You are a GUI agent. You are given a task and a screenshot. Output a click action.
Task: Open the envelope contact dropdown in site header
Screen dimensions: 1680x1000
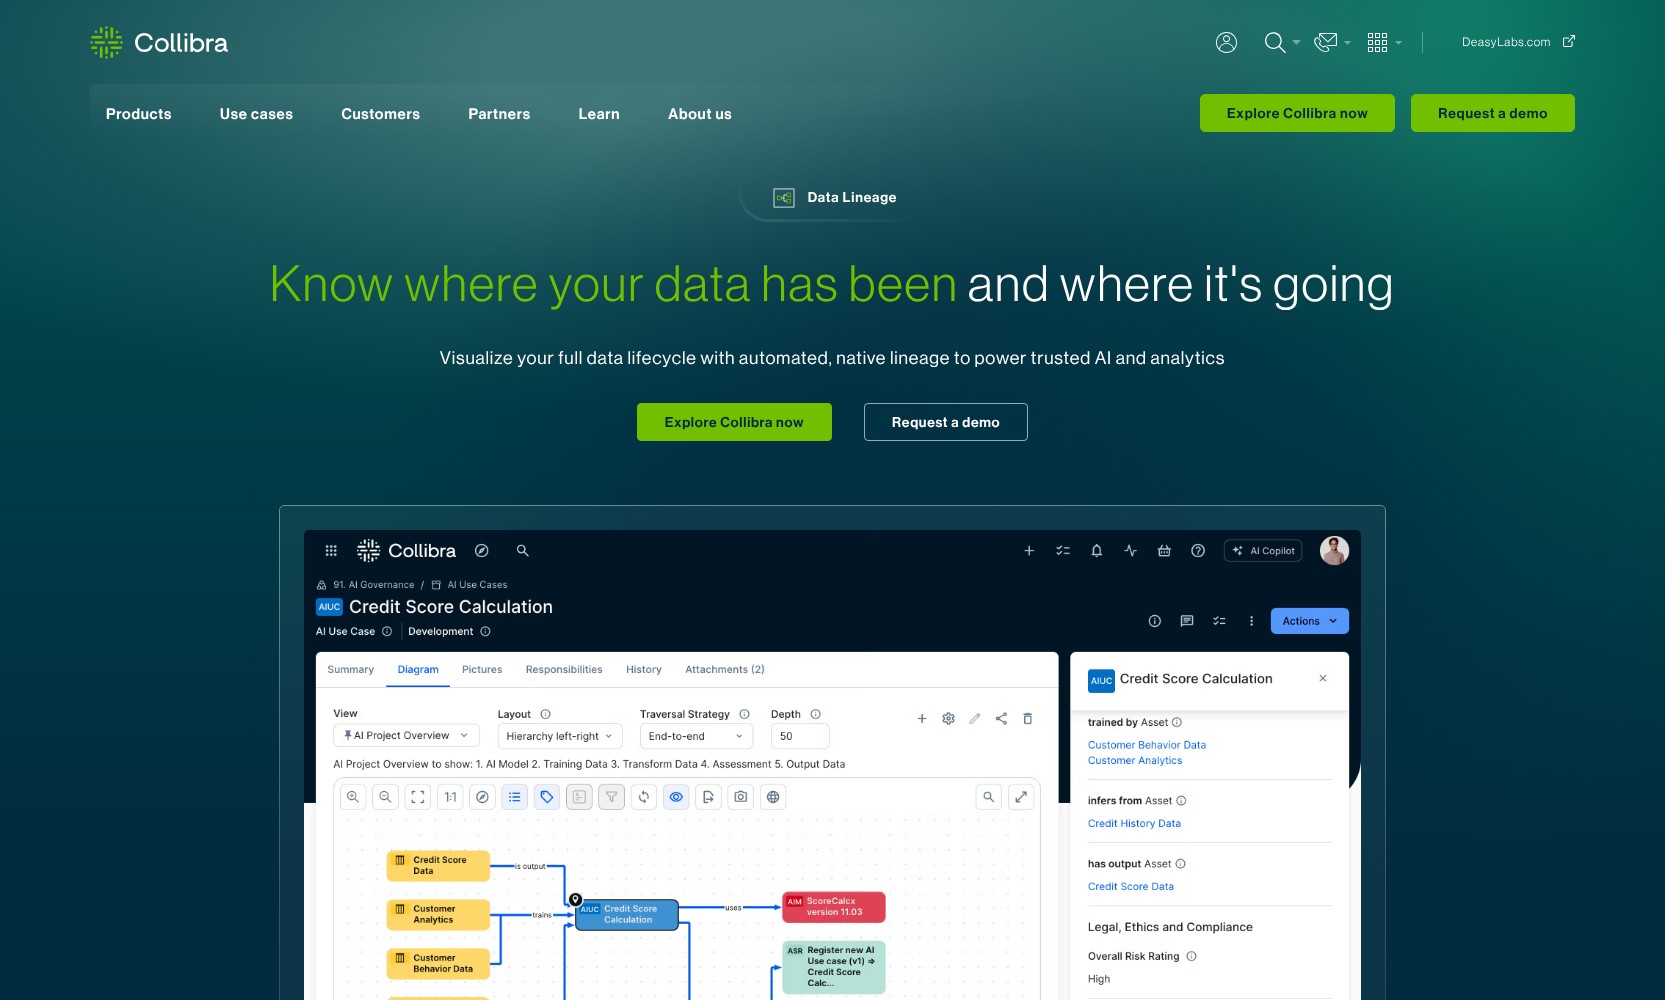1332,42
